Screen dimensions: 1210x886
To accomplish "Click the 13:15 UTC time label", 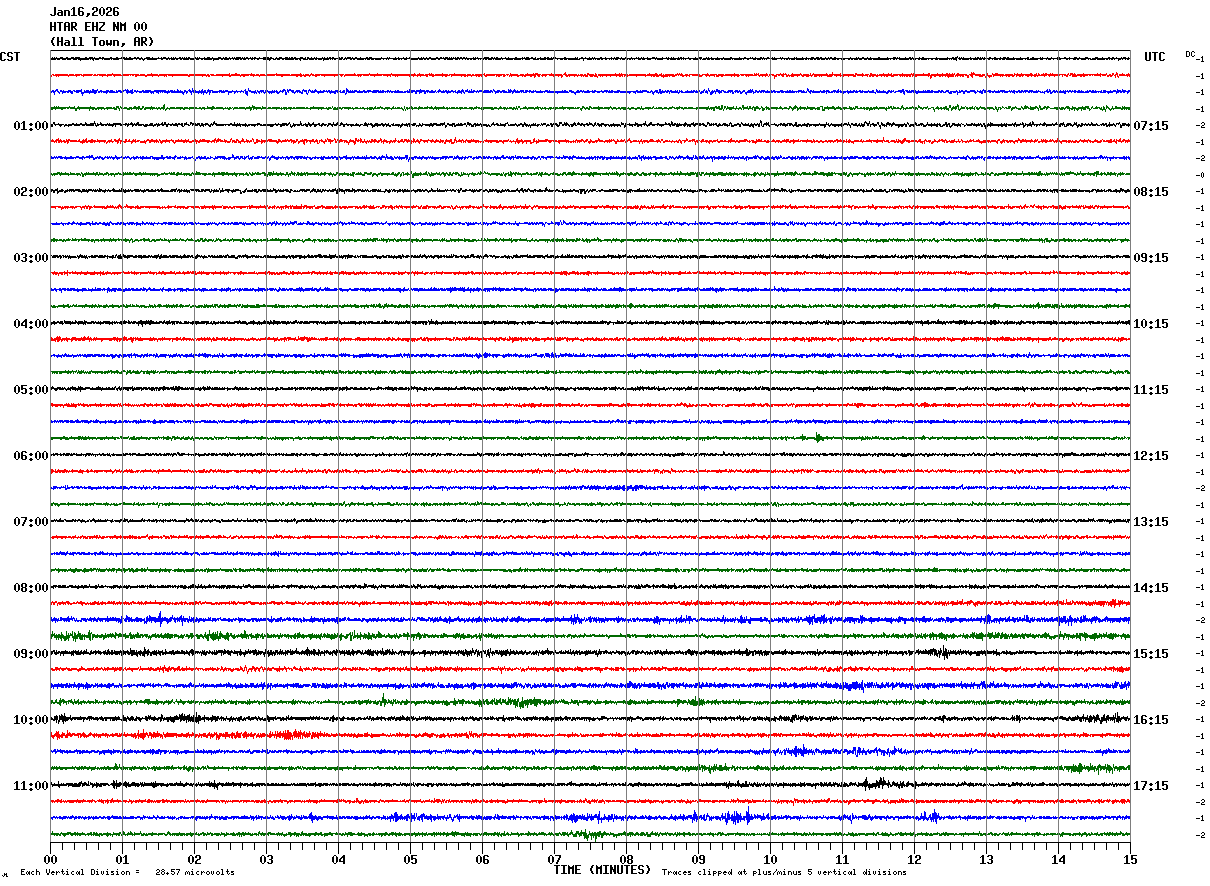I will coord(1151,522).
